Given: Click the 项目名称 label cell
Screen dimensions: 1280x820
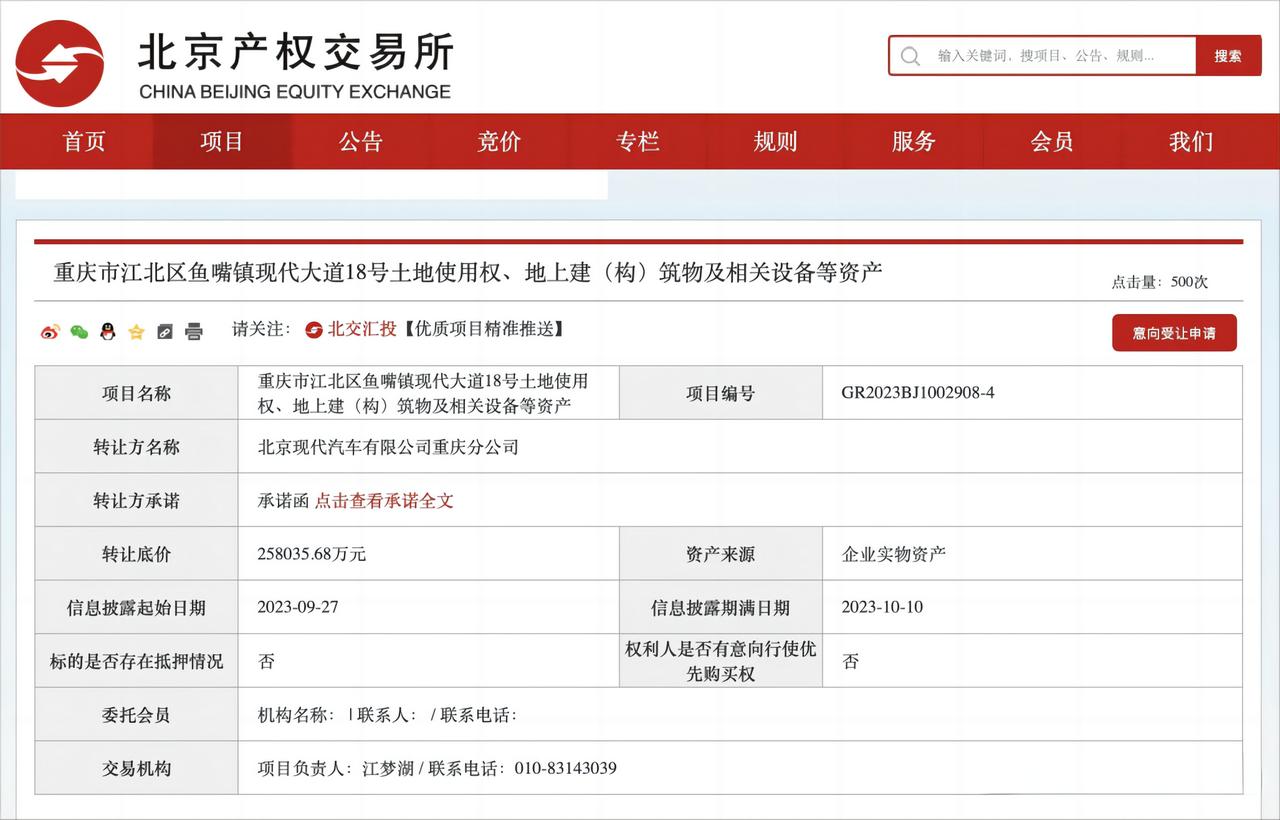Looking at the screenshot, I should click(136, 393).
